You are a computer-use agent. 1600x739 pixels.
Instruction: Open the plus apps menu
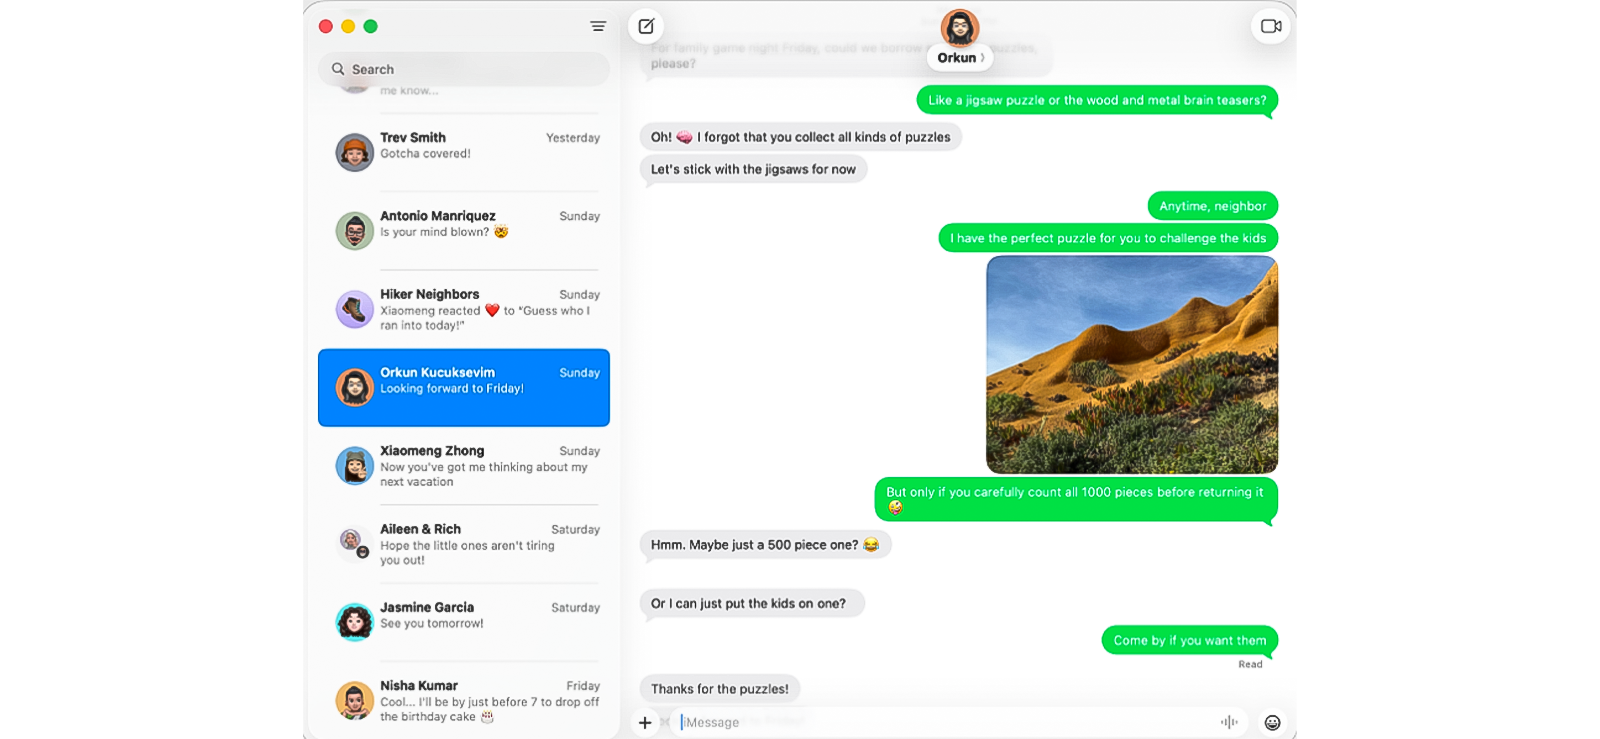point(645,722)
